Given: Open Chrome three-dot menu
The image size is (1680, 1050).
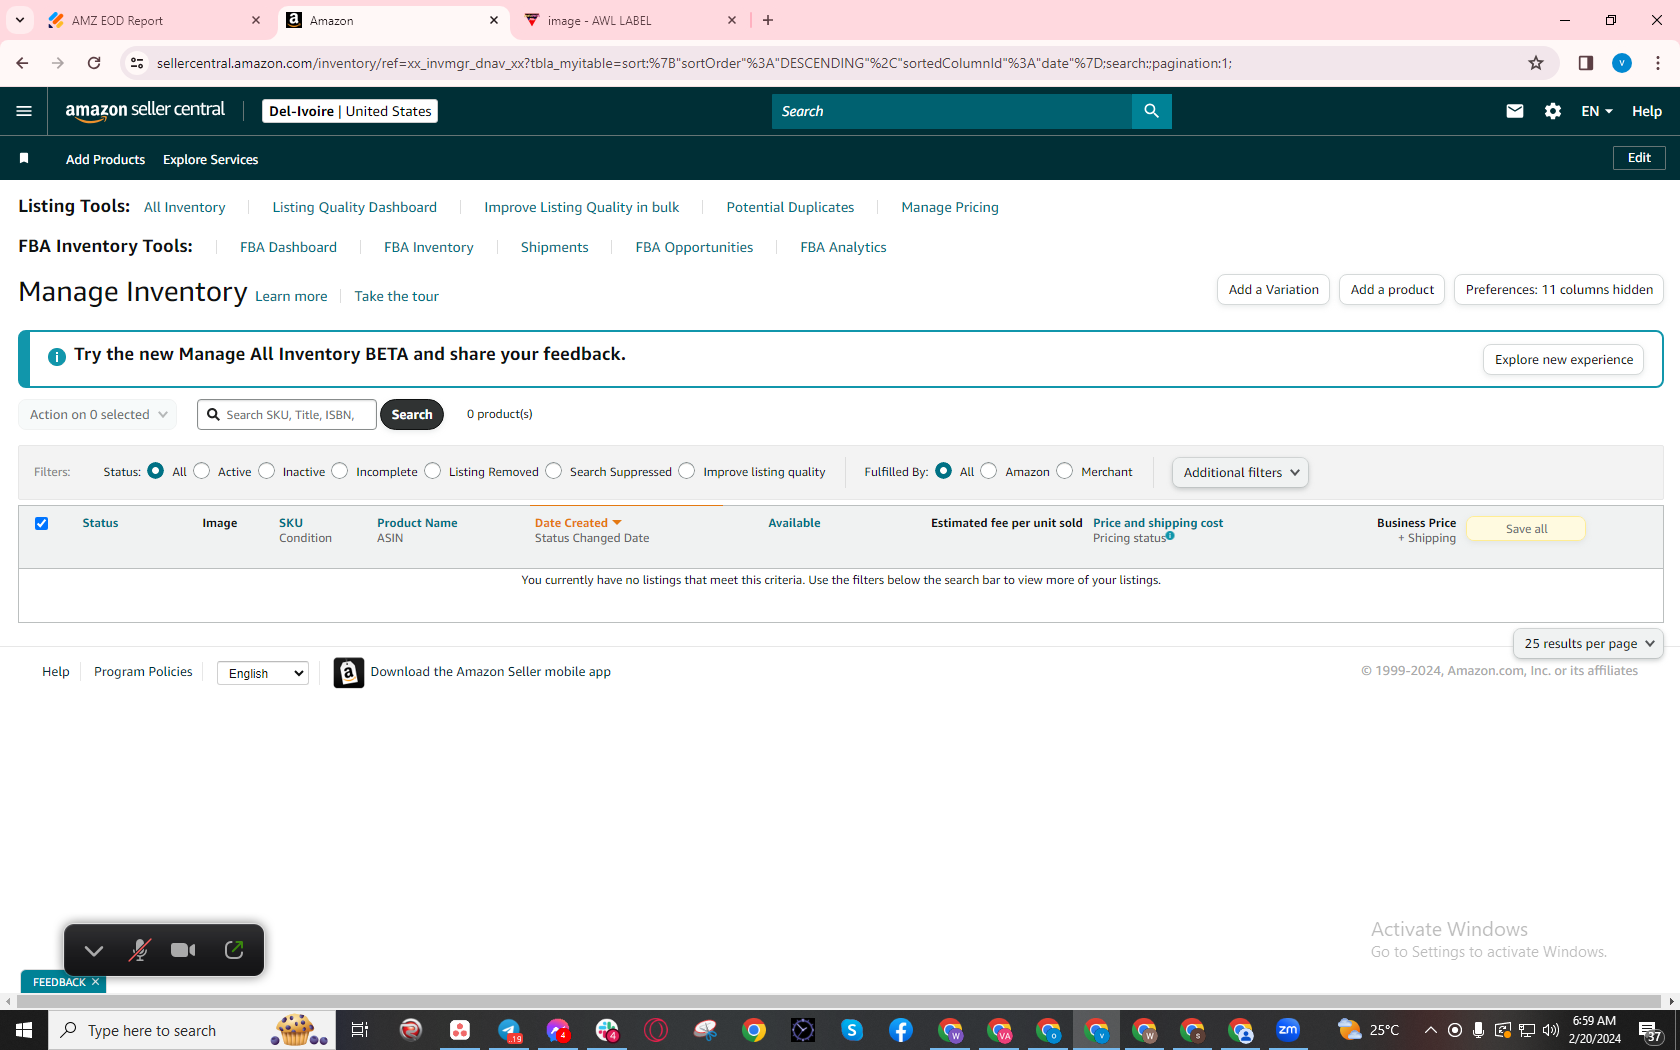Looking at the screenshot, I should tap(1658, 63).
